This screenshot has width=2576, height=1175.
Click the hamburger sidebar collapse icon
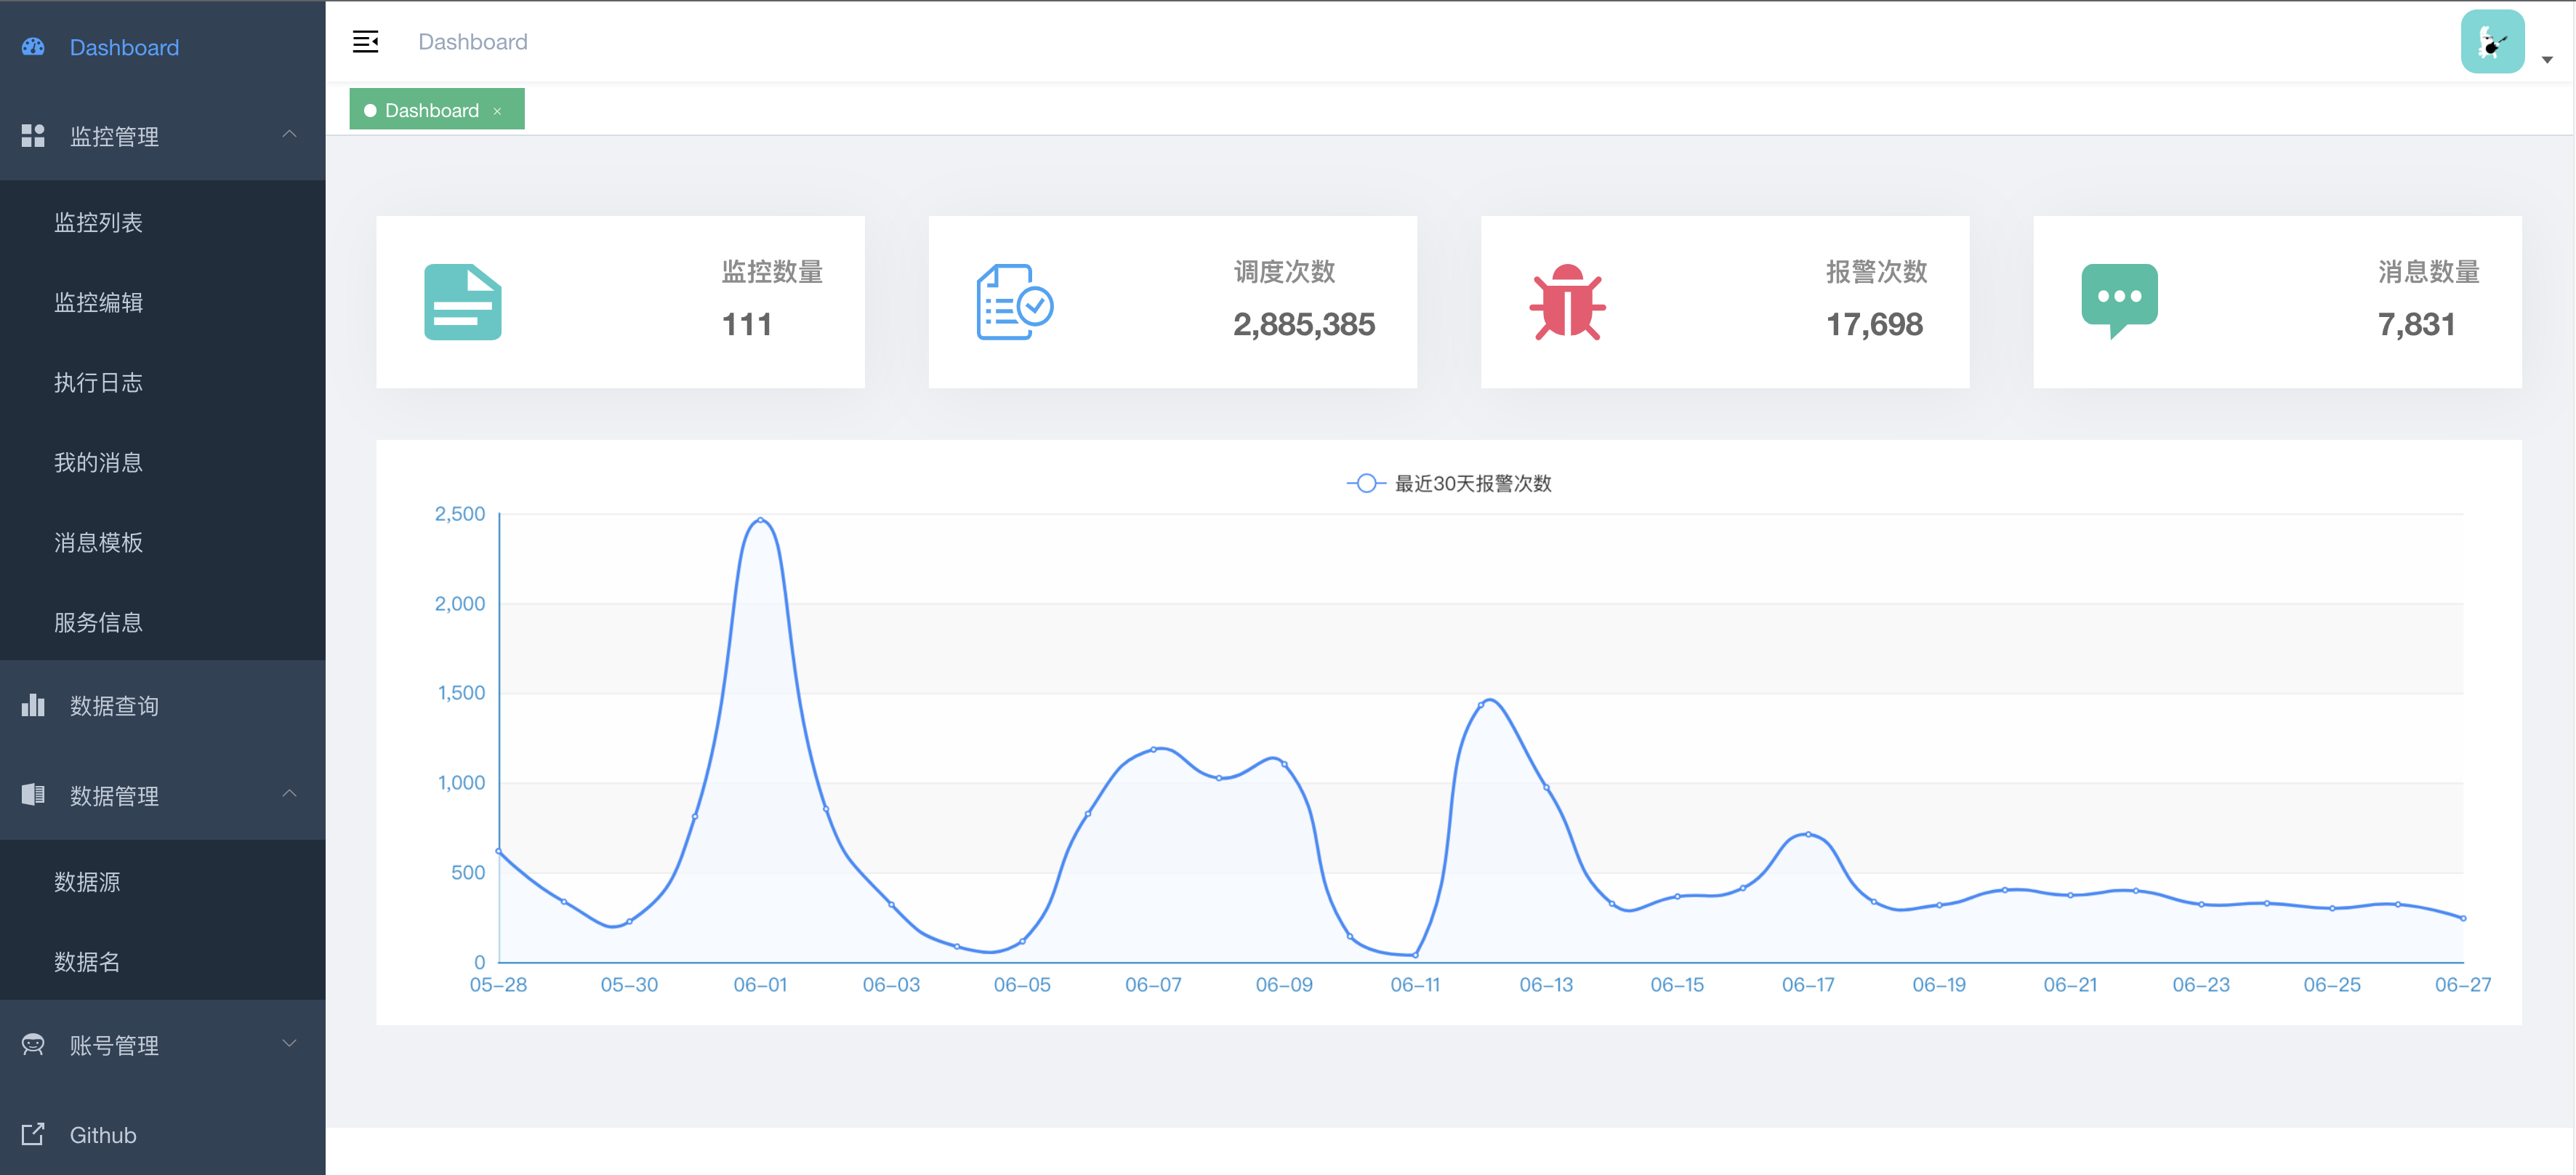[x=365, y=42]
